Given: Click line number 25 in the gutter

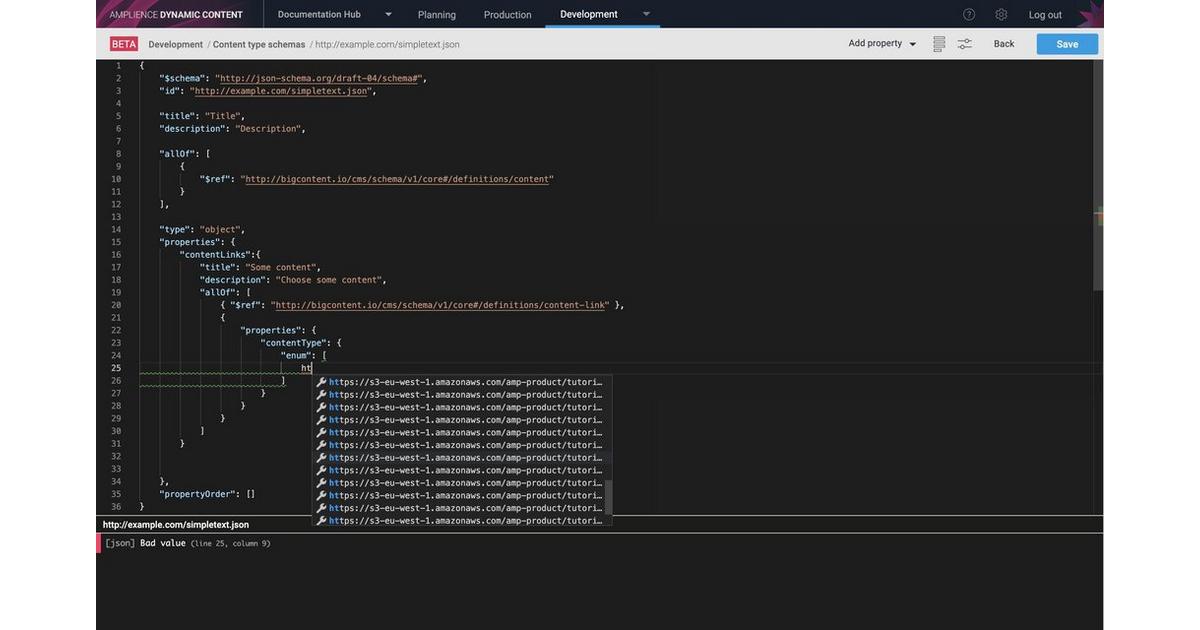Looking at the screenshot, I should click(116, 368).
